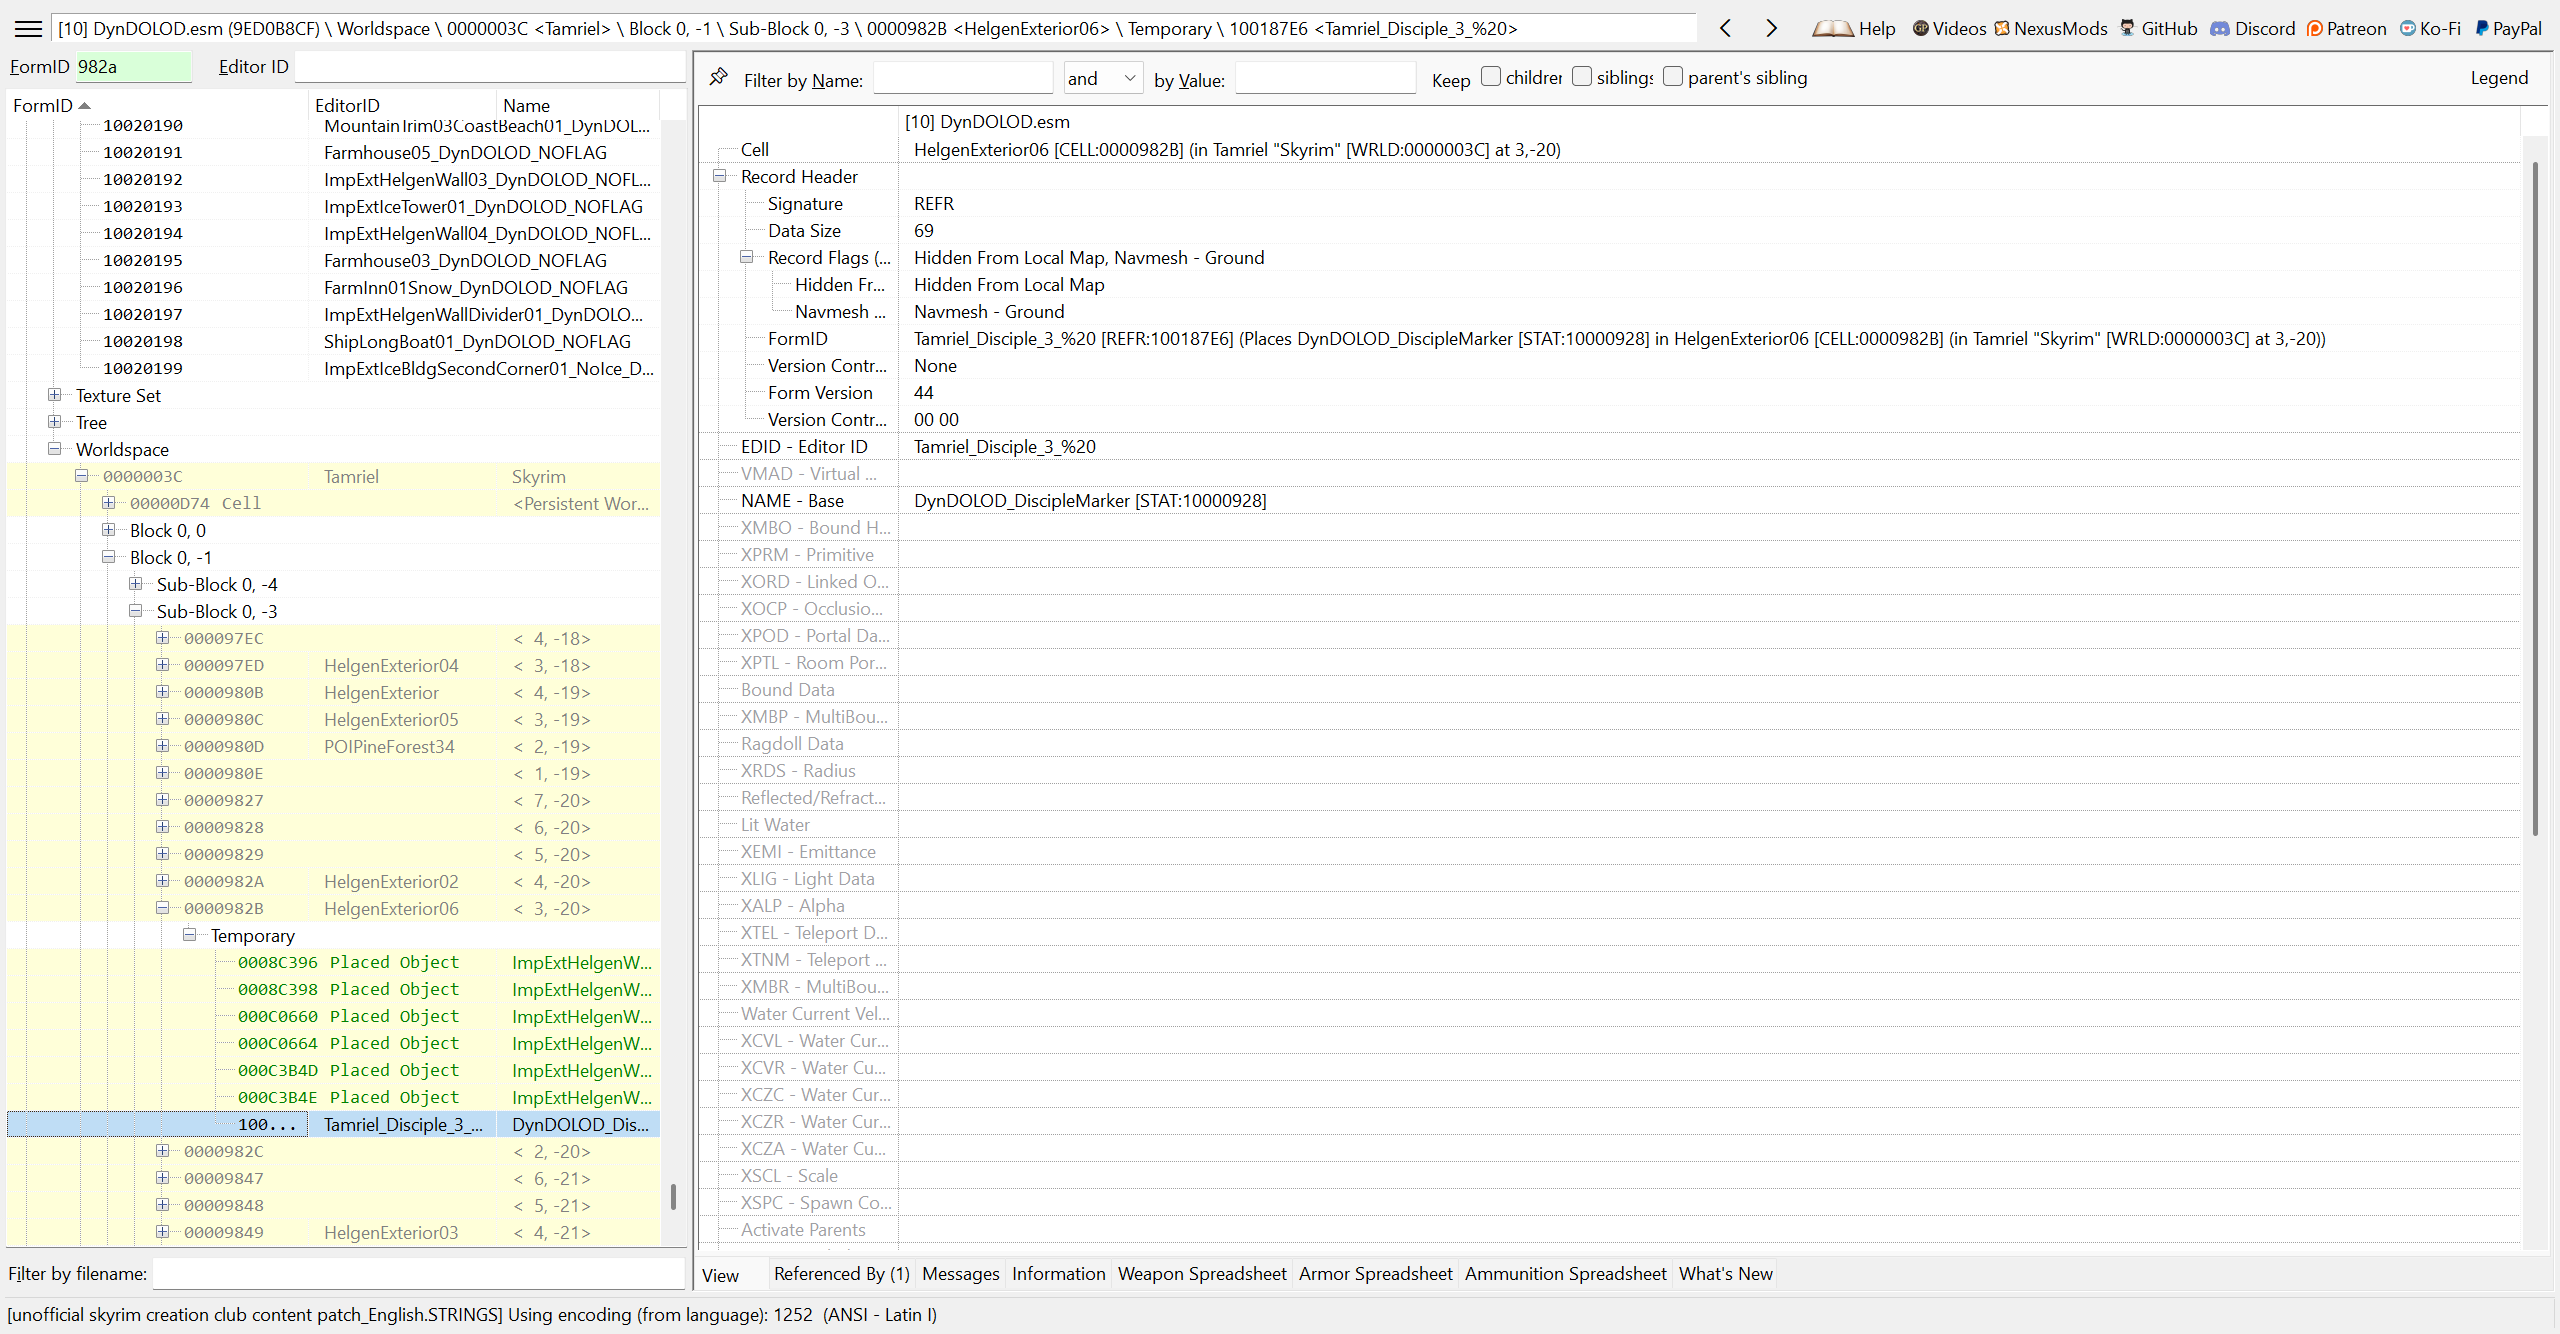Screen dimensions: 2560x1334
Task: Click the forward navigation arrow
Action: tap(1771, 29)
